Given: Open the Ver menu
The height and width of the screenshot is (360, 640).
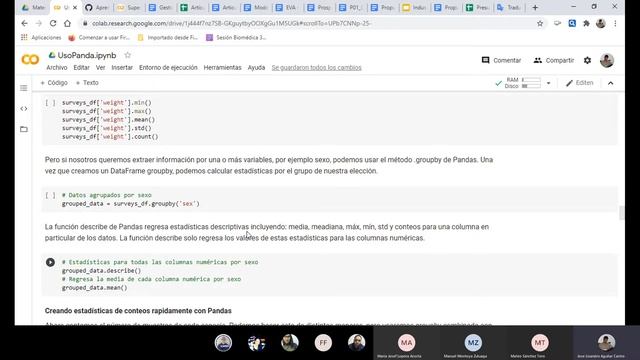Looking at the screenshot, I should tap(100, 68).
